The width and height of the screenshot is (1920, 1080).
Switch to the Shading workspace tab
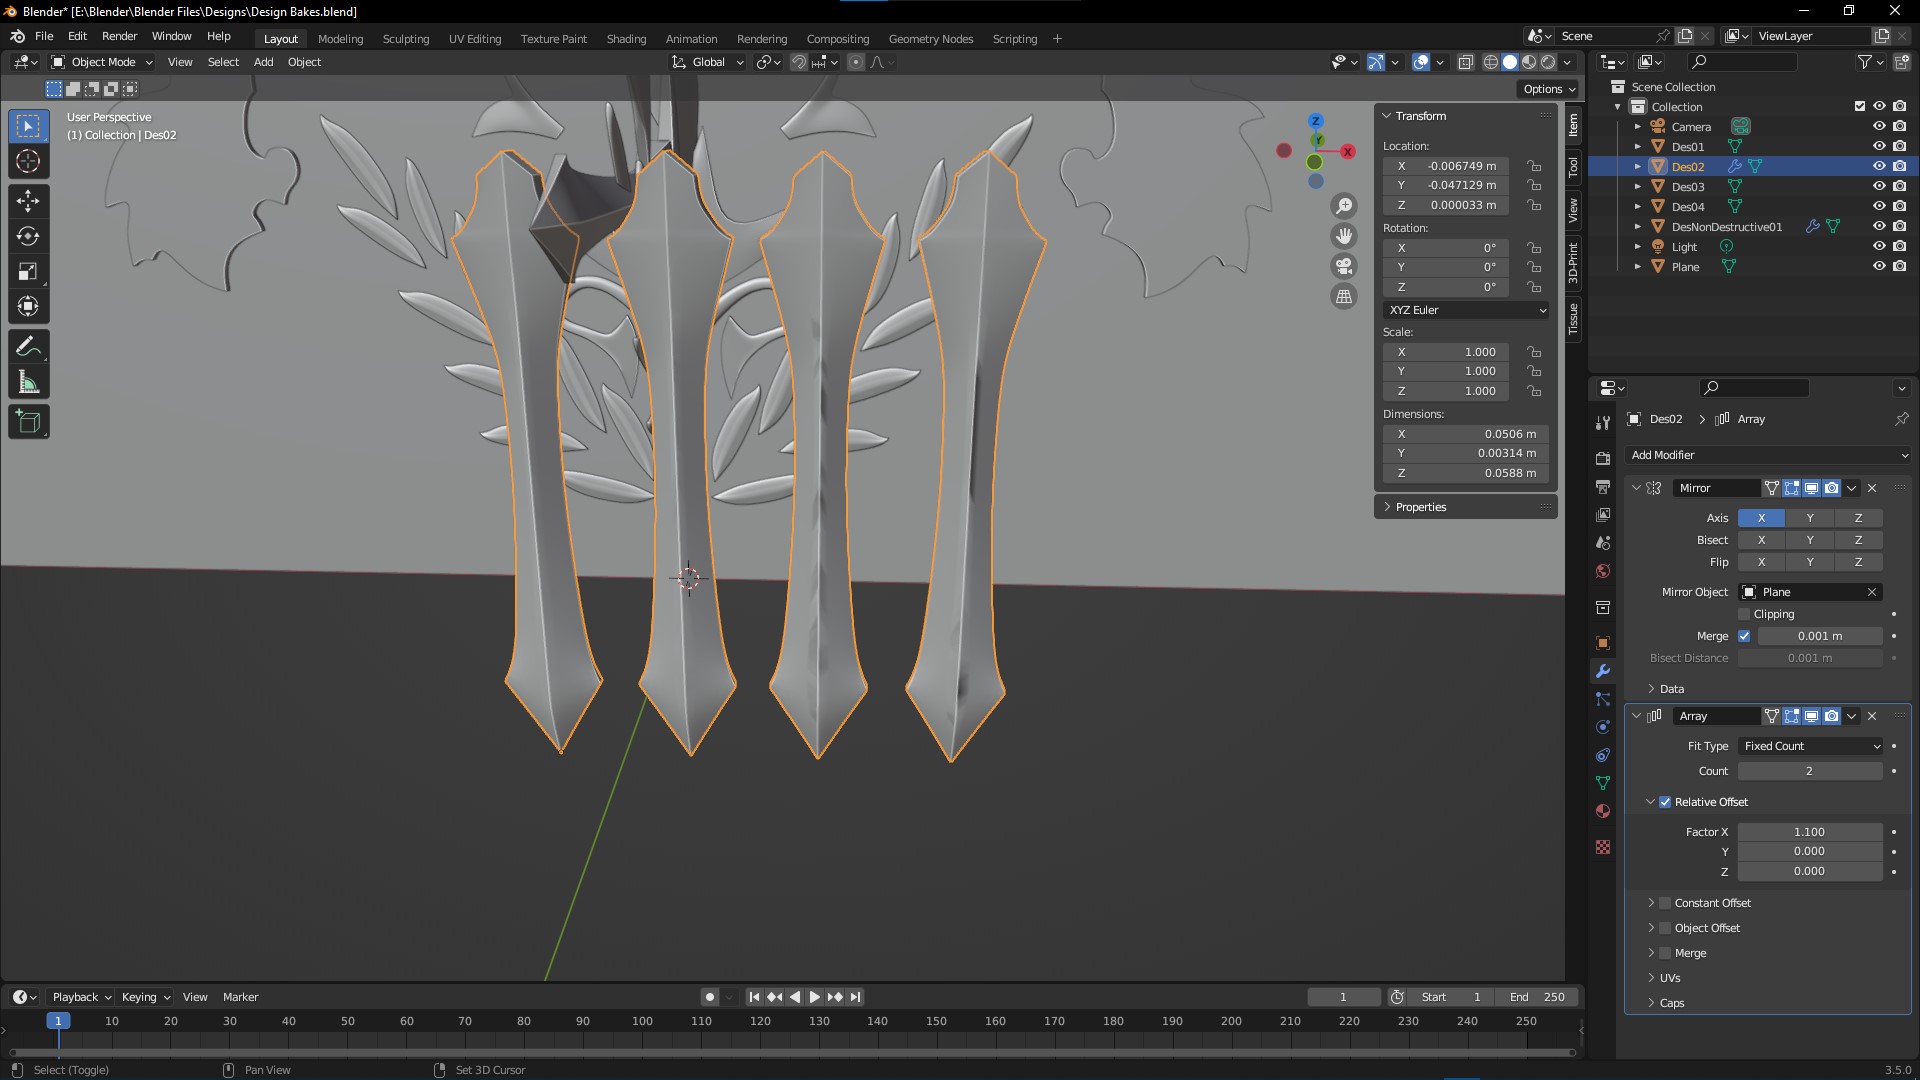coord(626,39)
